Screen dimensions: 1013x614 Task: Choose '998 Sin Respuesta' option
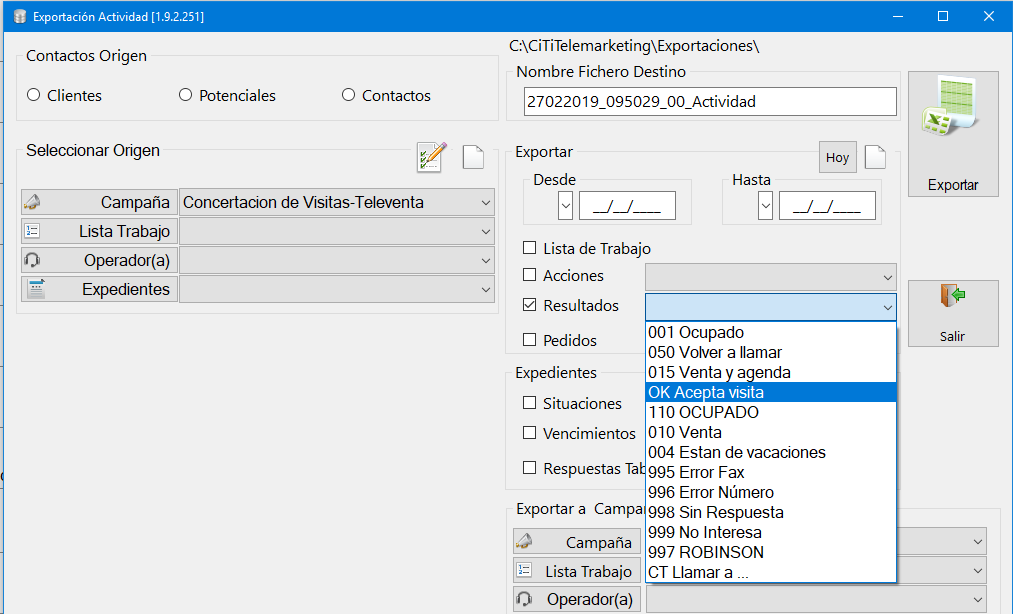point(771,513)
